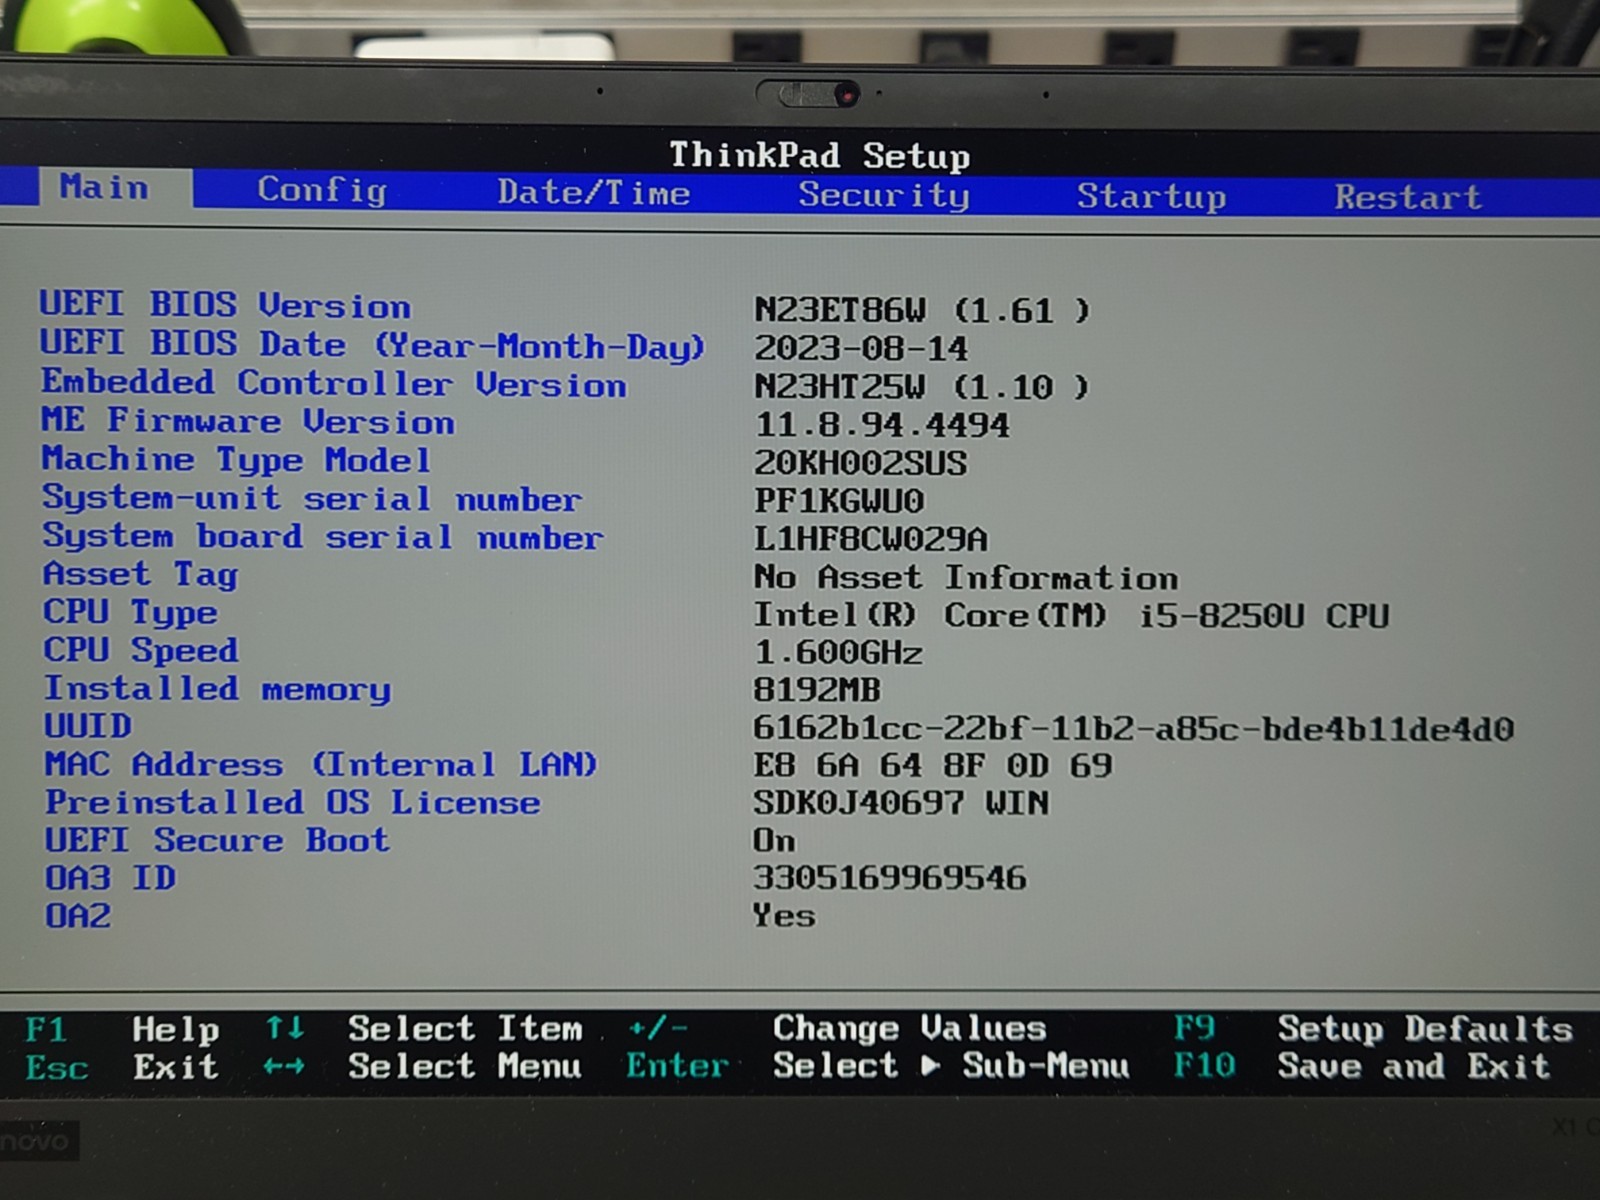Click the Exit legend text
This screenshot has width=1600, height=1200.
[x=176, y=1067]
